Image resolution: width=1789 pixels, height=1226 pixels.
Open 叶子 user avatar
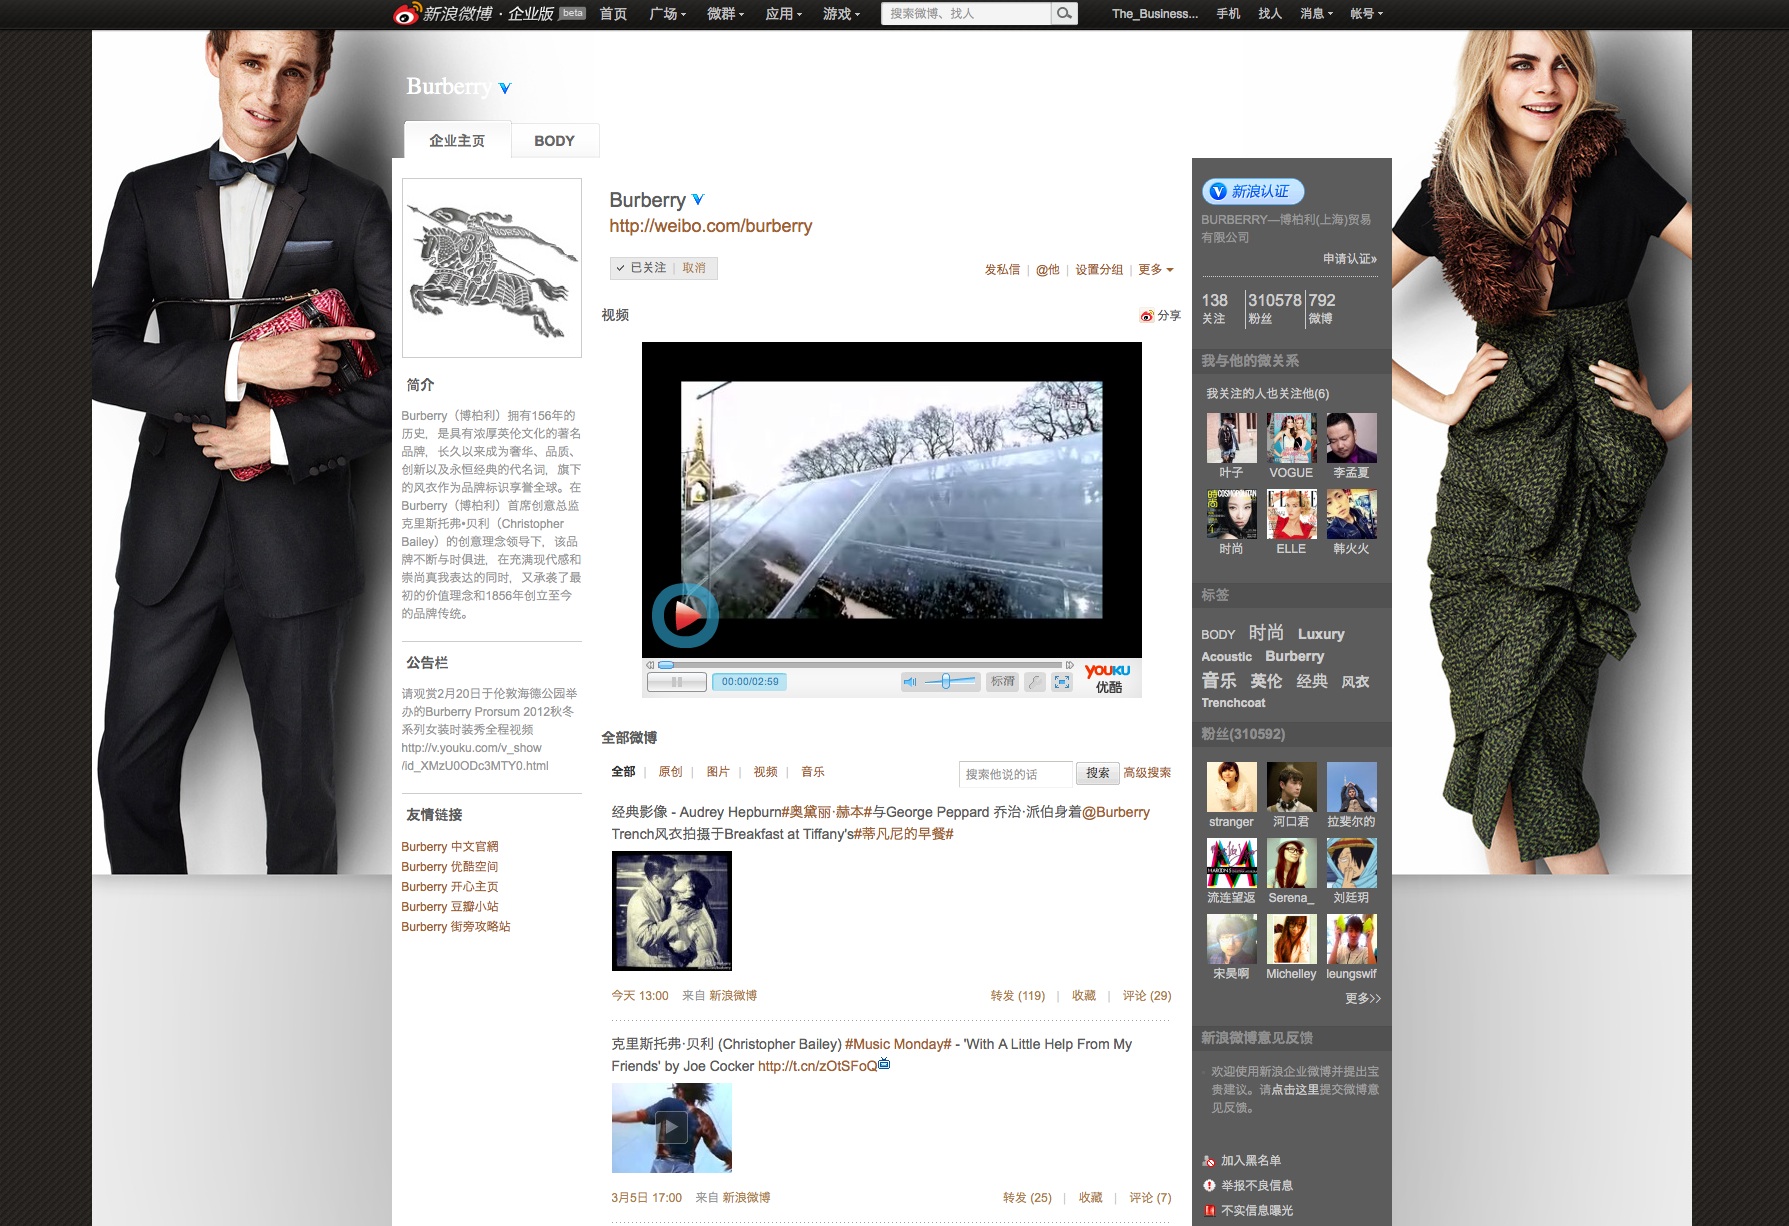(x=1231, y=438)
